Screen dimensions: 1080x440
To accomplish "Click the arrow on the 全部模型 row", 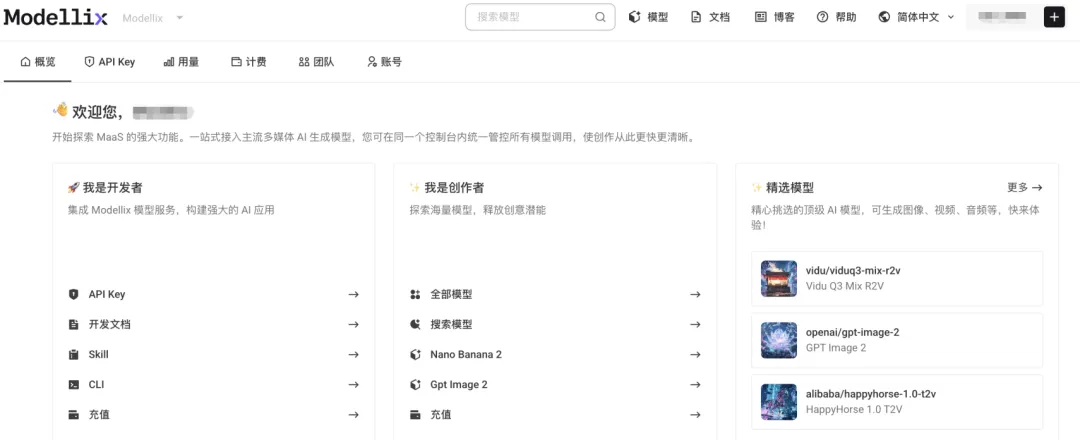I will (695, 295).
